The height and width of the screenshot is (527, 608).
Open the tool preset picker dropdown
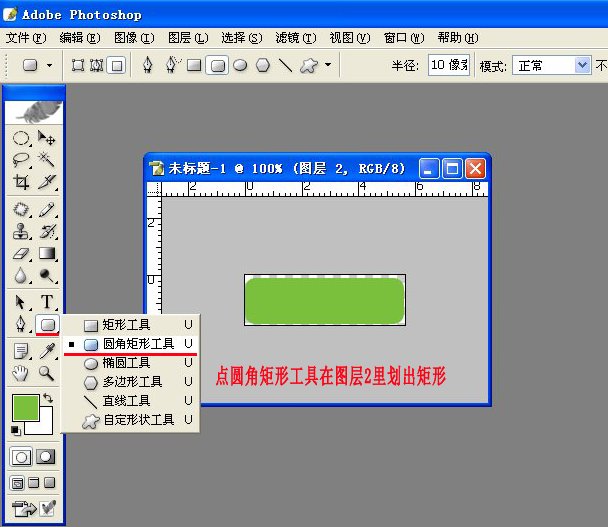click(49, 65)
